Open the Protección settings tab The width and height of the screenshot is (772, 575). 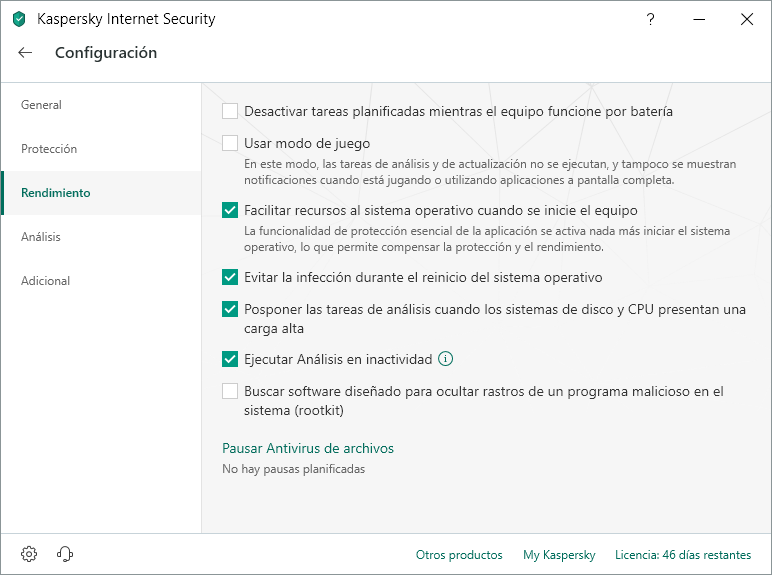[x=49, y=149]
